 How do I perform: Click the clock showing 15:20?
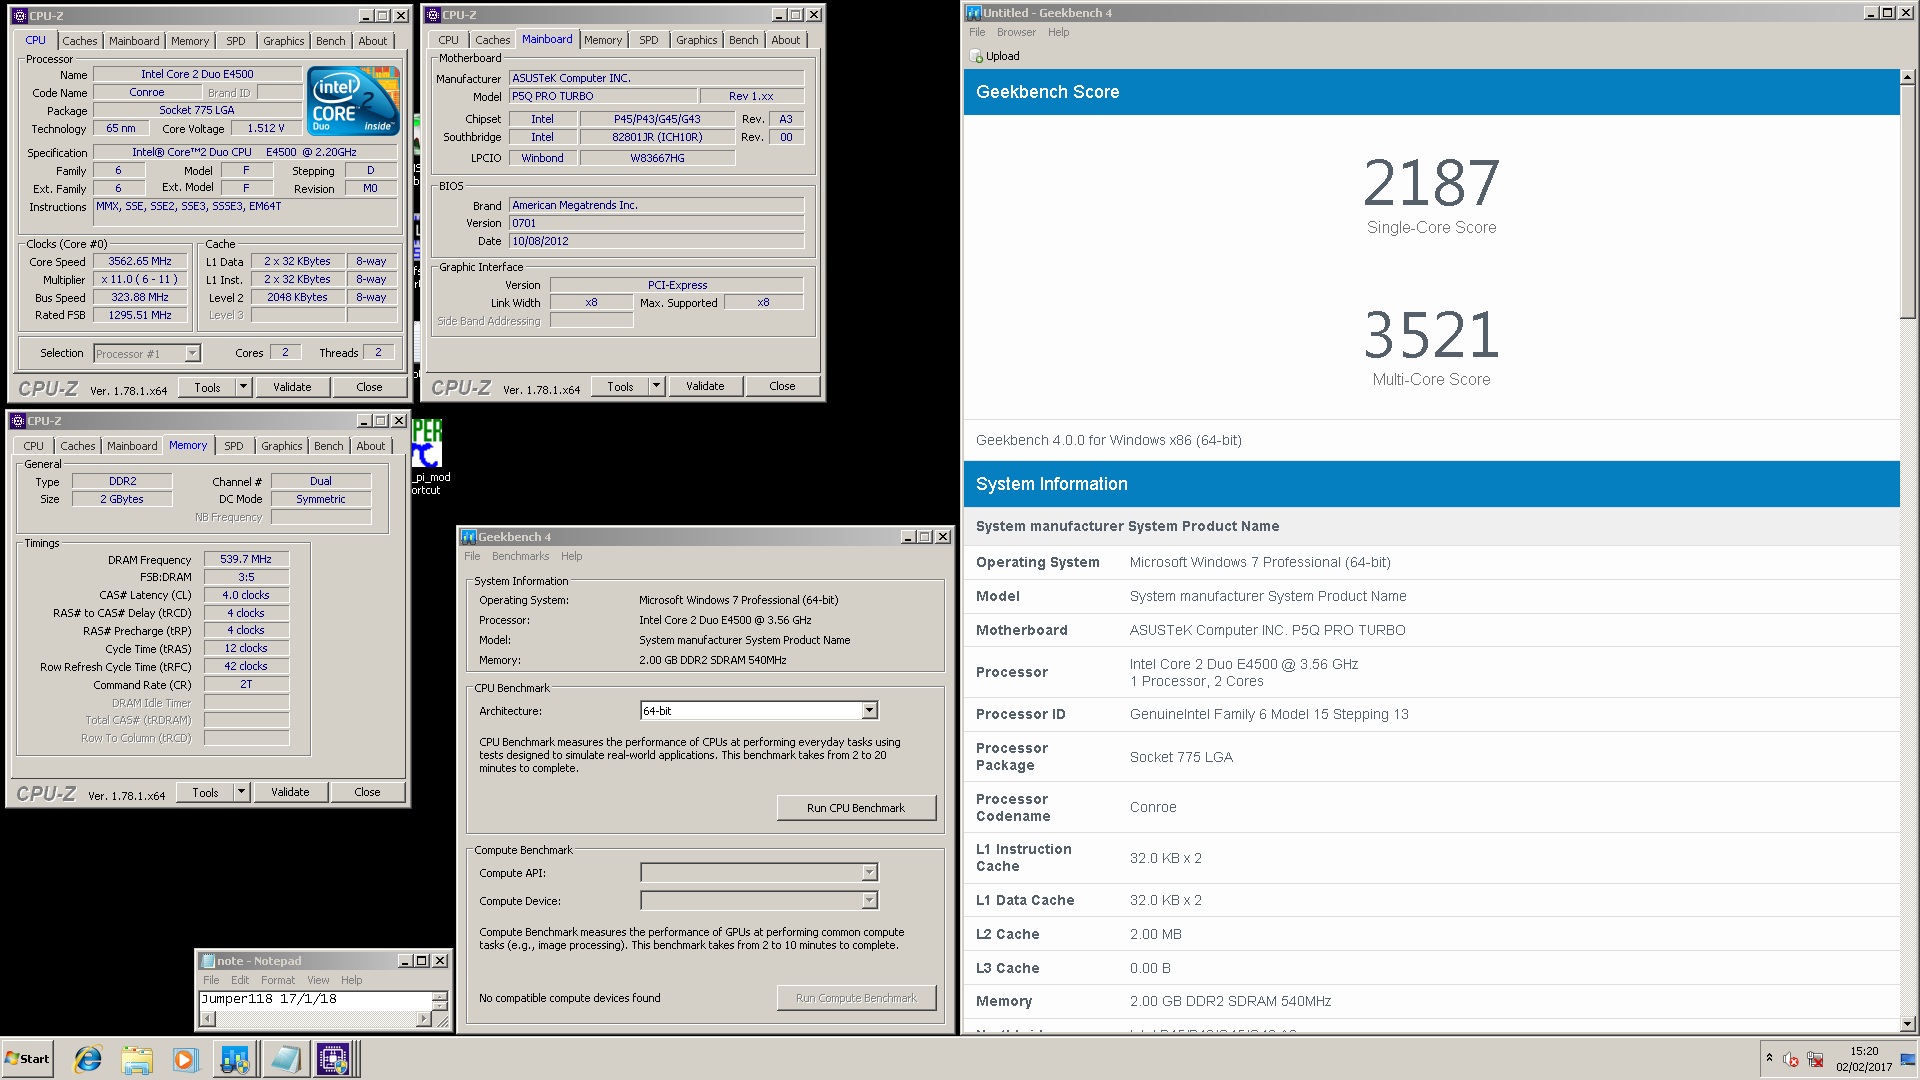point(1864,1051)
